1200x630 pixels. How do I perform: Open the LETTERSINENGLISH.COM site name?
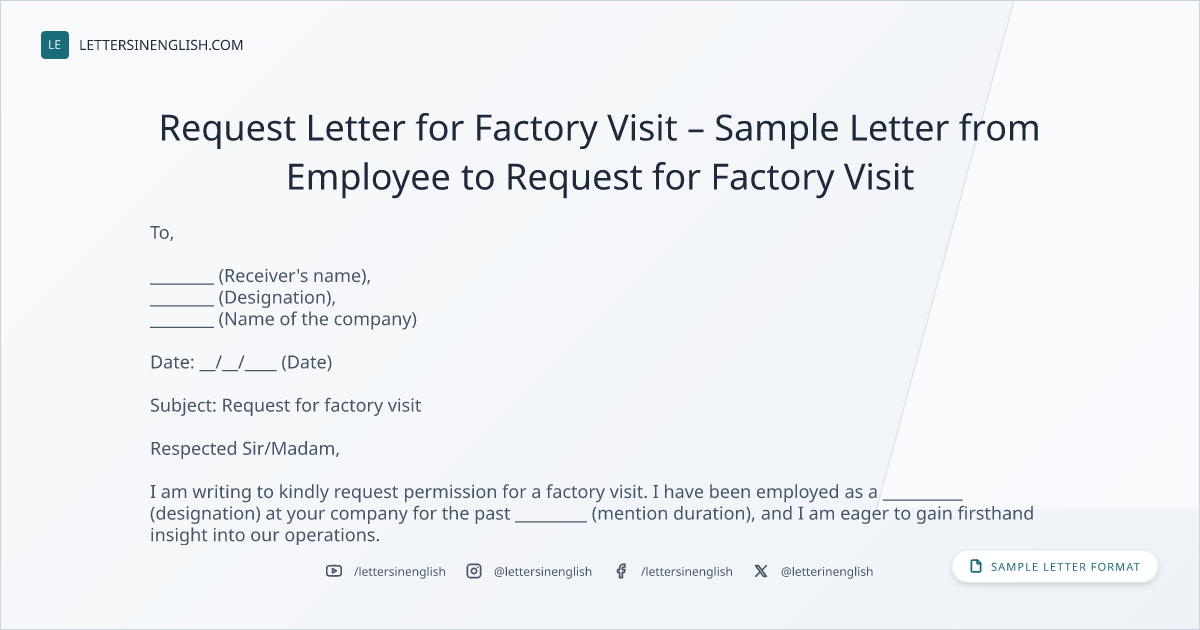161,45
